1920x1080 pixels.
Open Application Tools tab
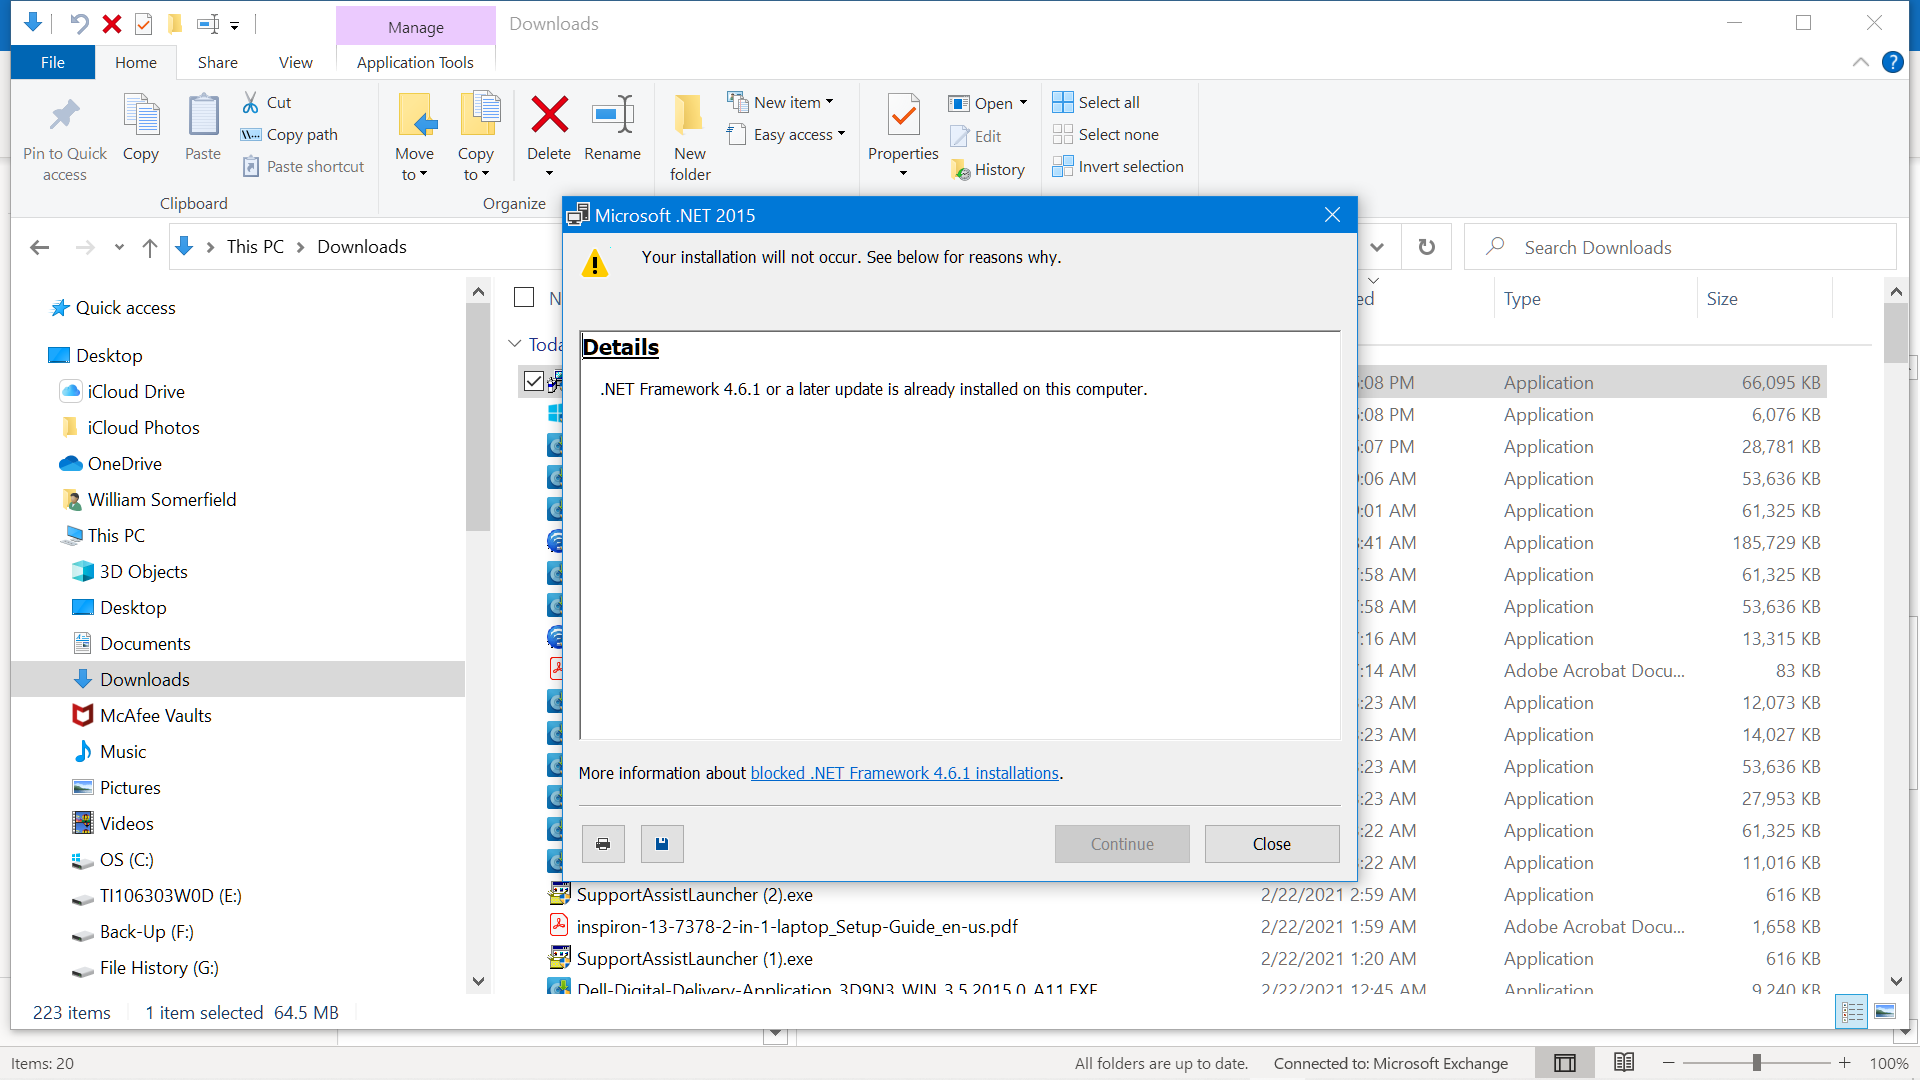[x=415, y=62]
